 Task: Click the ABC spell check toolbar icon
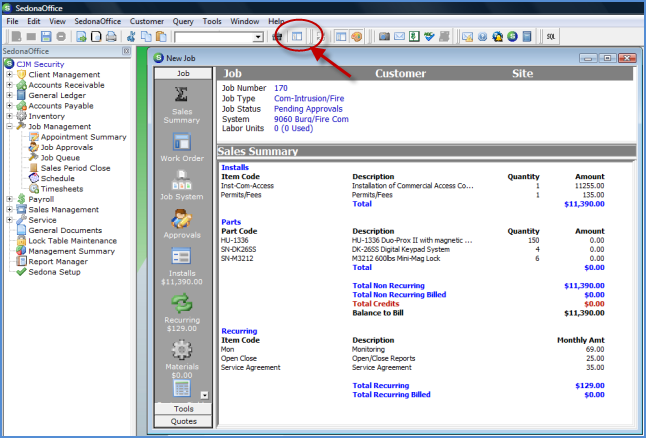pos(429,37)
